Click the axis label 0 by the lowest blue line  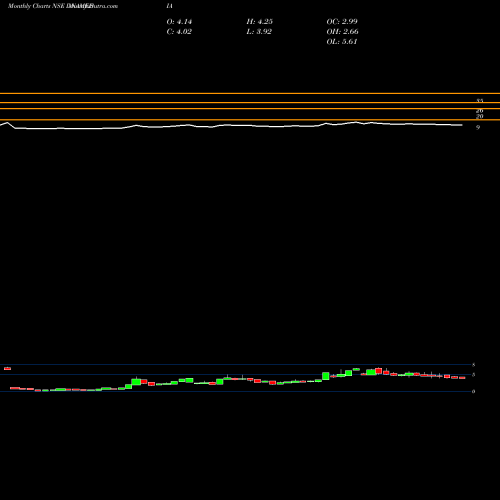coord(473,391)
